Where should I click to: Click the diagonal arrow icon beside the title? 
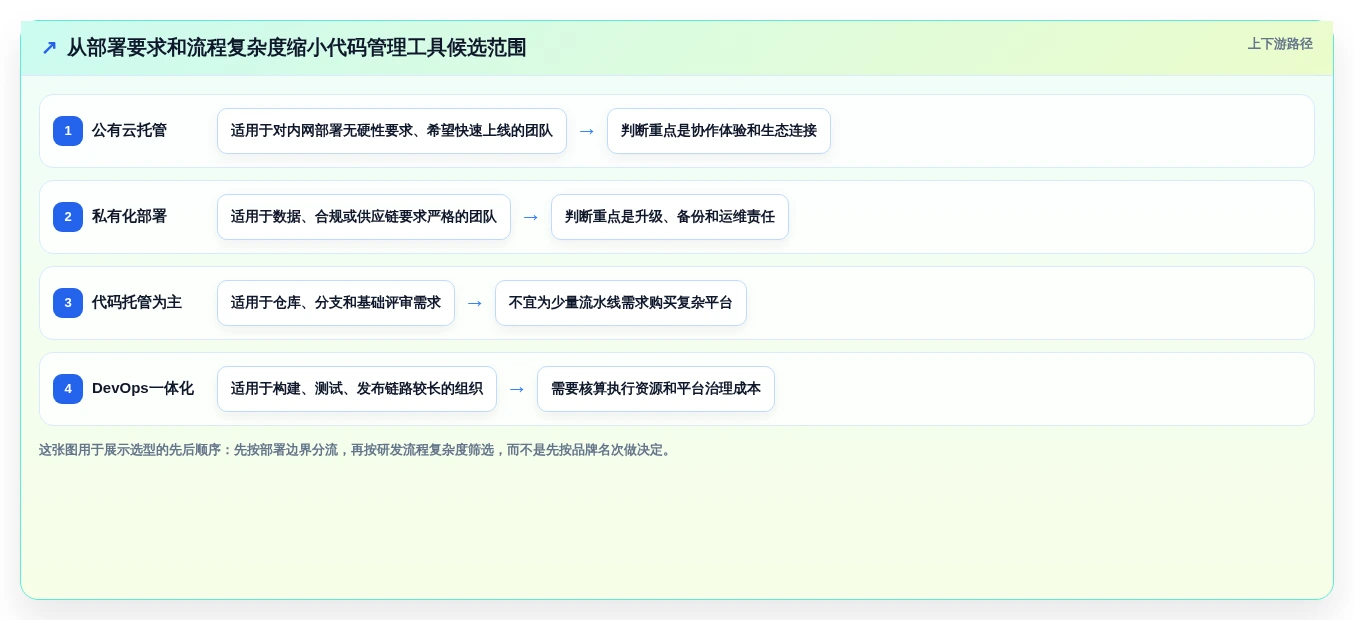point(49,48)
